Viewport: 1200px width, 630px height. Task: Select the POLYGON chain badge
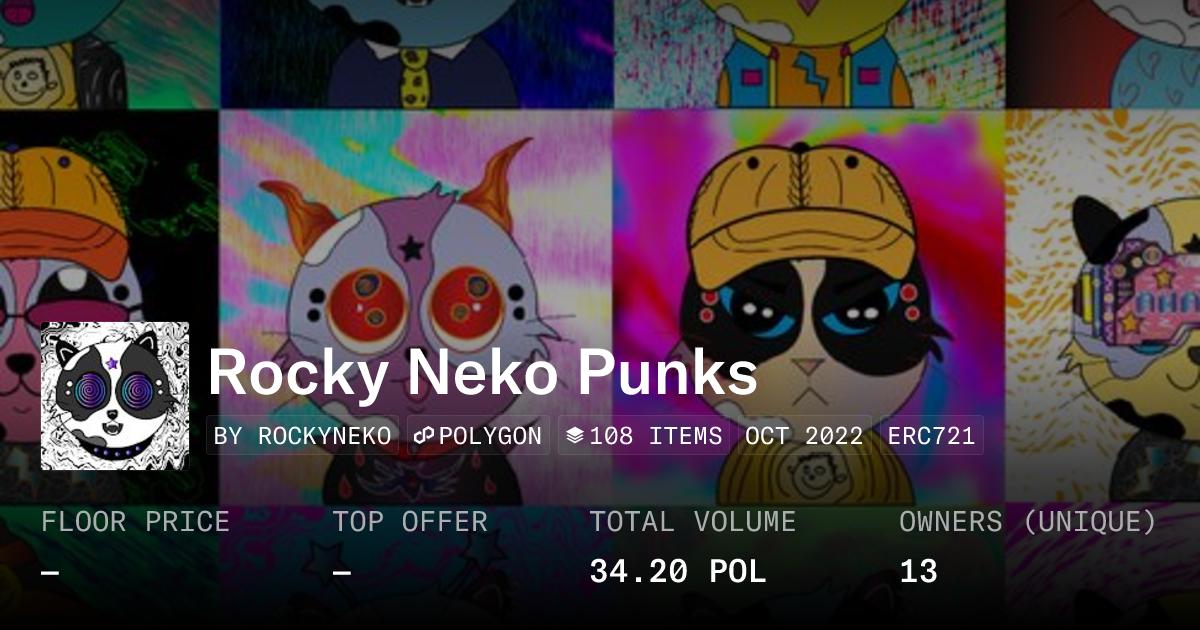479,436
